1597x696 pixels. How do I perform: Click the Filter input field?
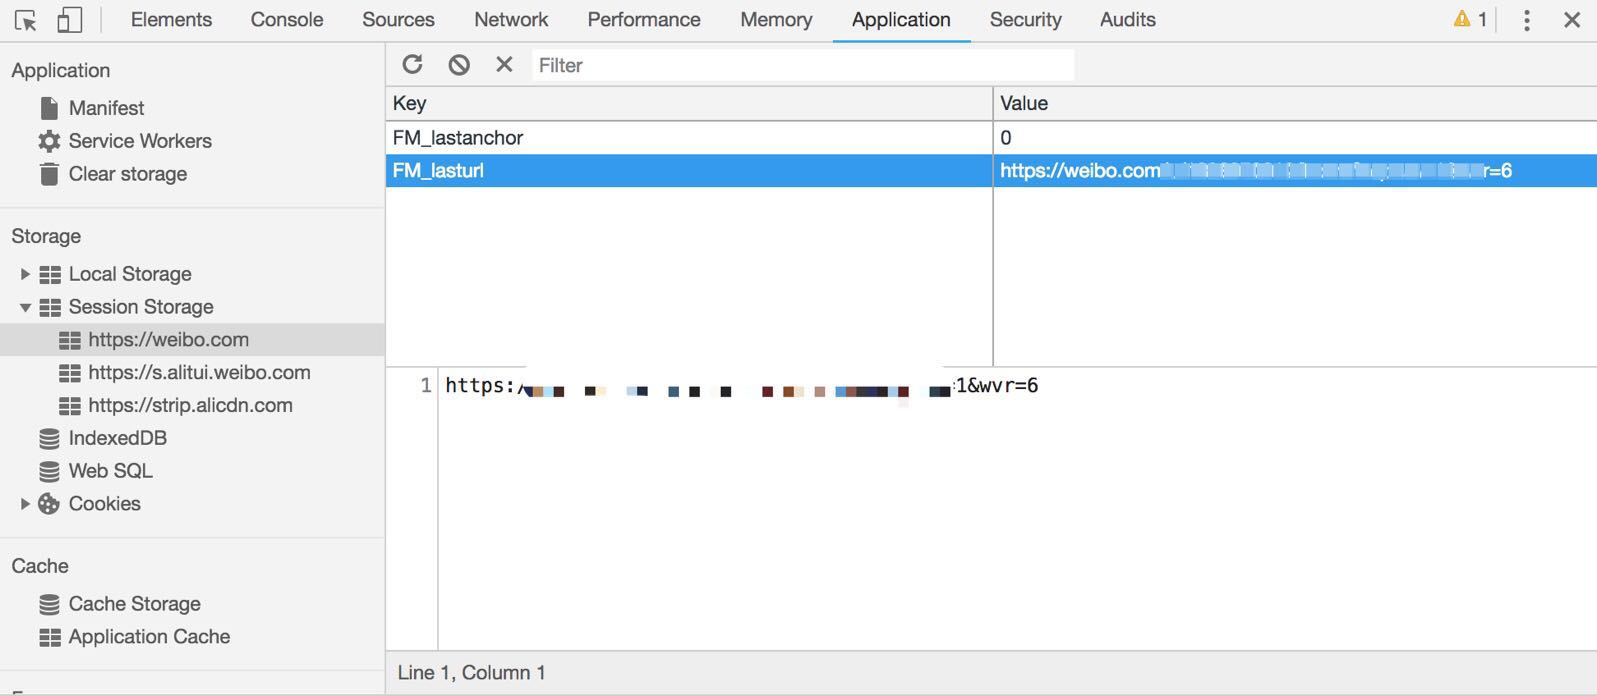click(802, 65)
